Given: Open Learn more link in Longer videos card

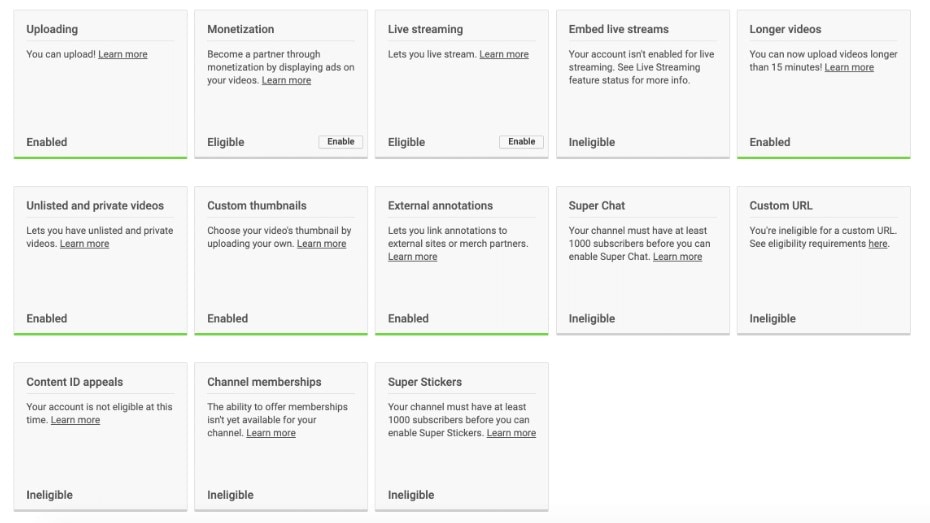Looking at the screenshot, I should pos(849,68).
